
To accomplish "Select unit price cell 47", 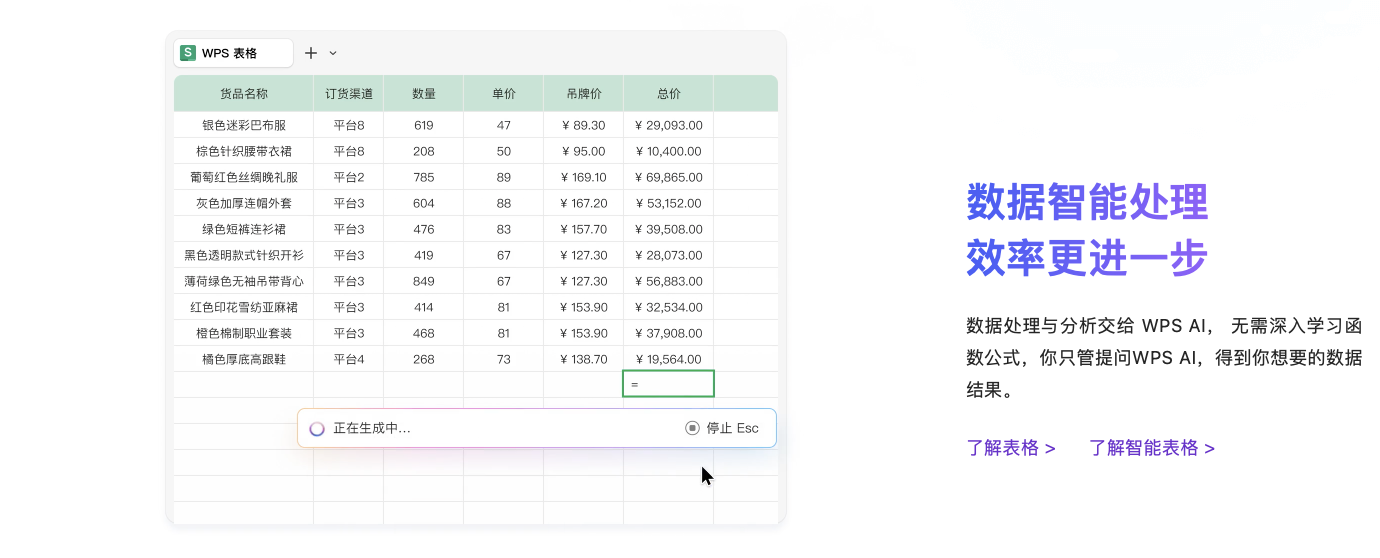I will 504,125.
